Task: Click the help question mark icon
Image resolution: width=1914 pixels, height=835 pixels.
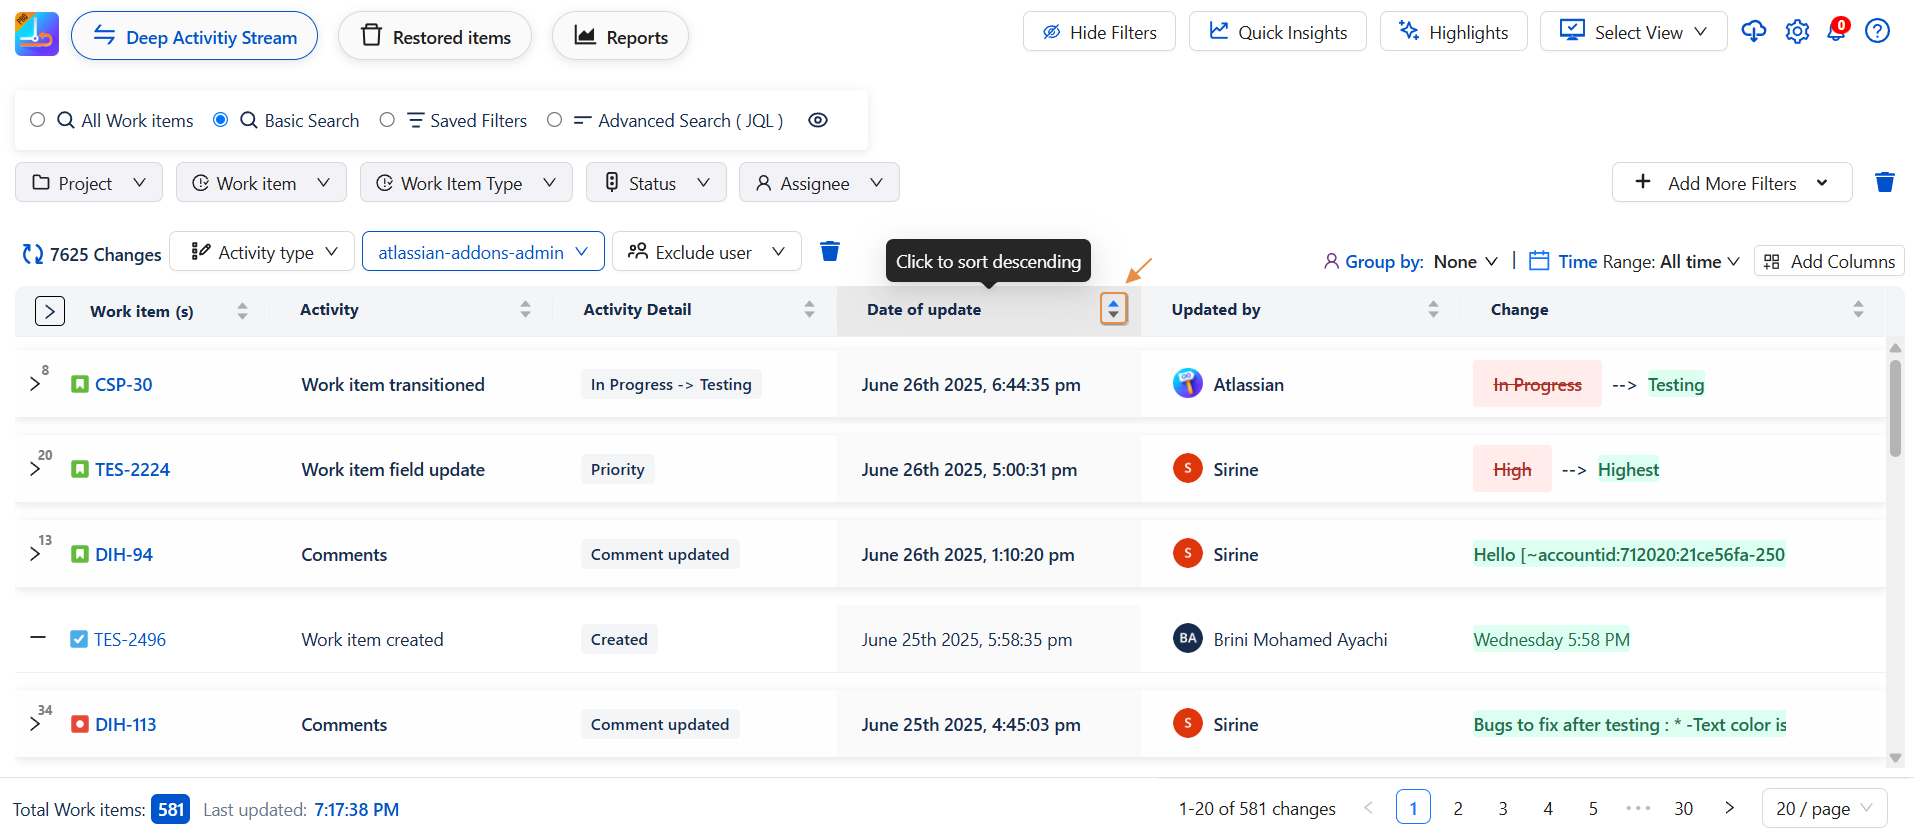Action: pyautogui.click(x=1877, y=32)
